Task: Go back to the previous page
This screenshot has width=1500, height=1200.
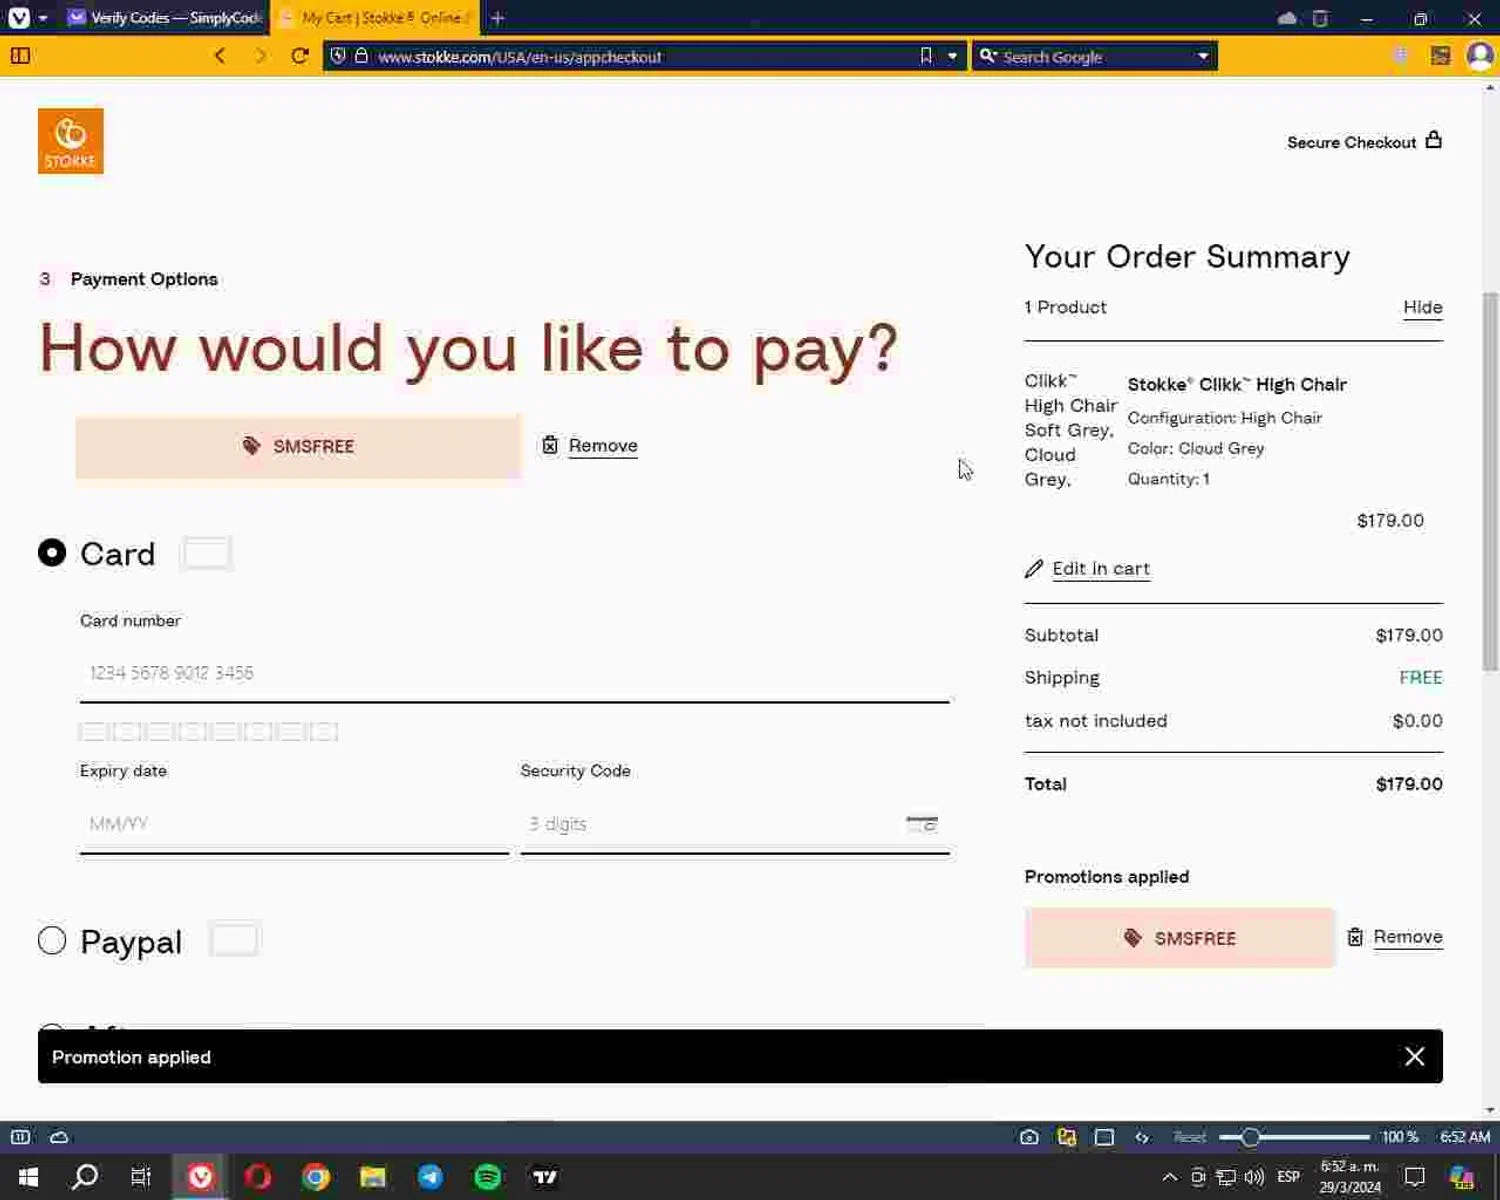Action: [220, 56]
